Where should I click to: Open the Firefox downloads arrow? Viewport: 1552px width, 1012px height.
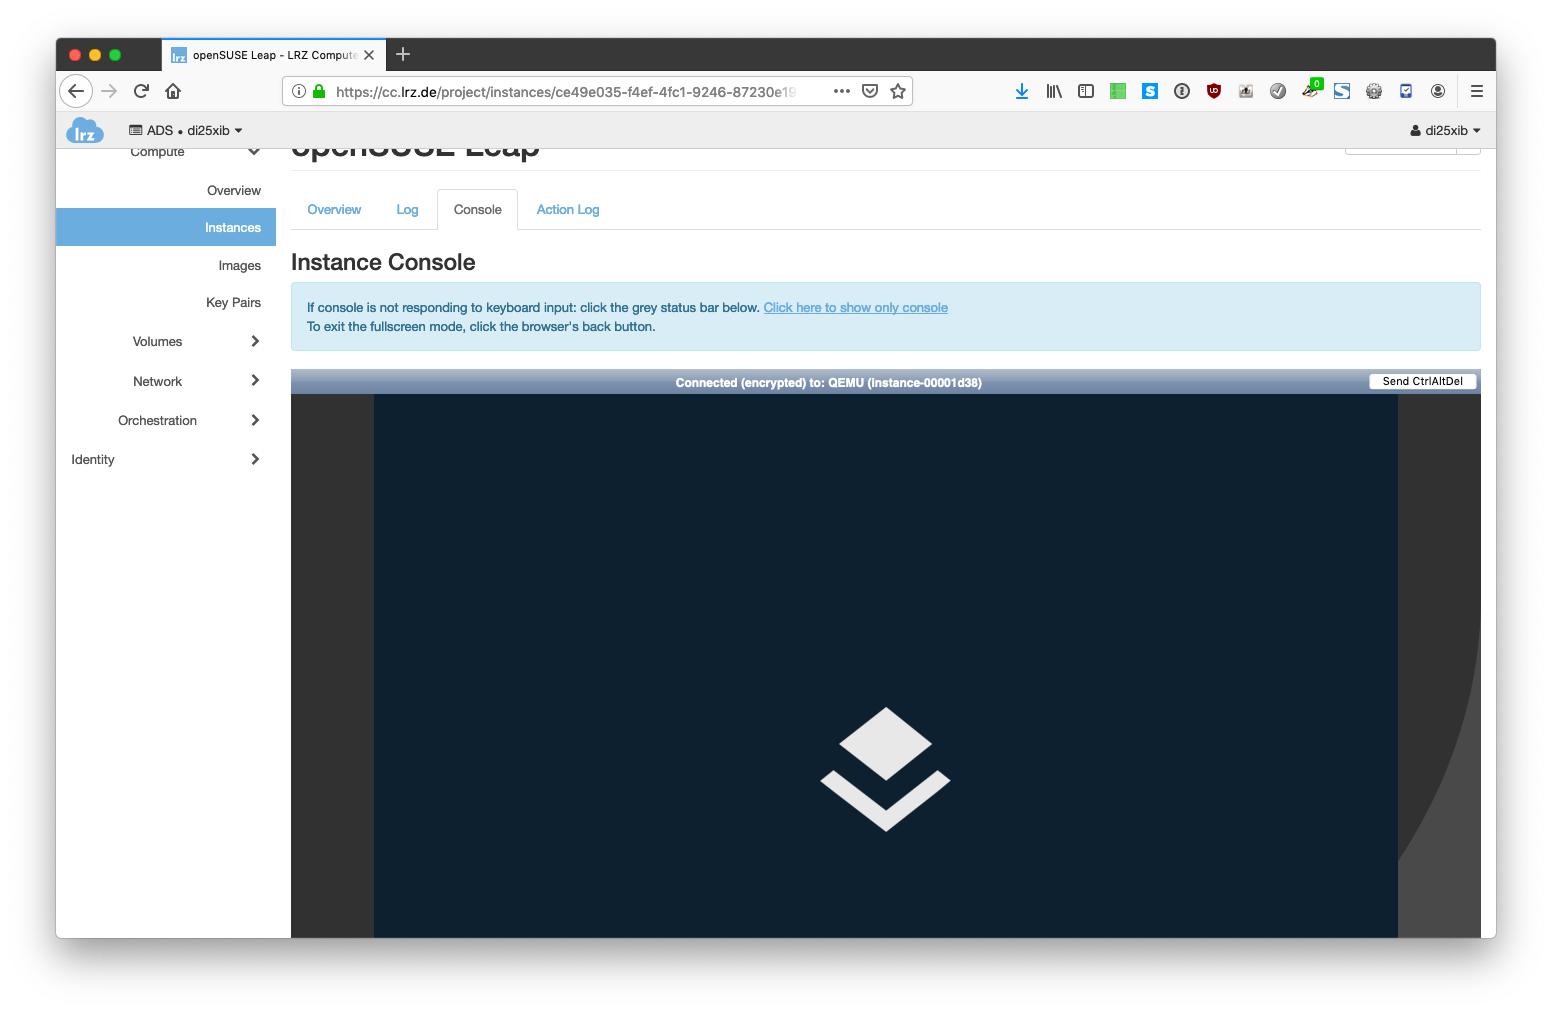(x=1021, y=91)
